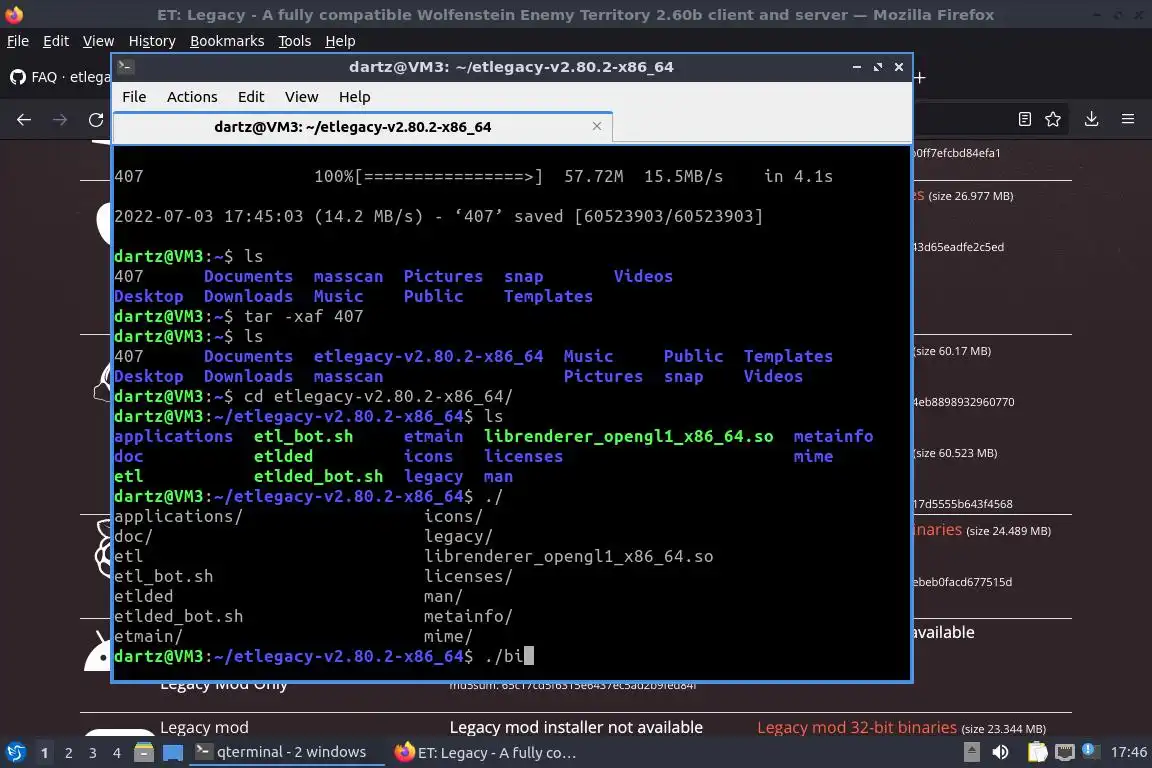Toggle Firefox reader view icon
Screen dimensions: 1152x768
(x=1025, y=119)
